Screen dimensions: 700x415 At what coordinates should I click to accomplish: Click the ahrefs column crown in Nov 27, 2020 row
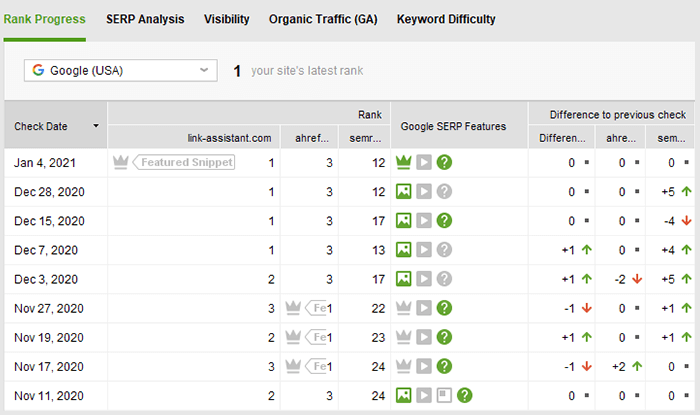(x=293, y=308)
